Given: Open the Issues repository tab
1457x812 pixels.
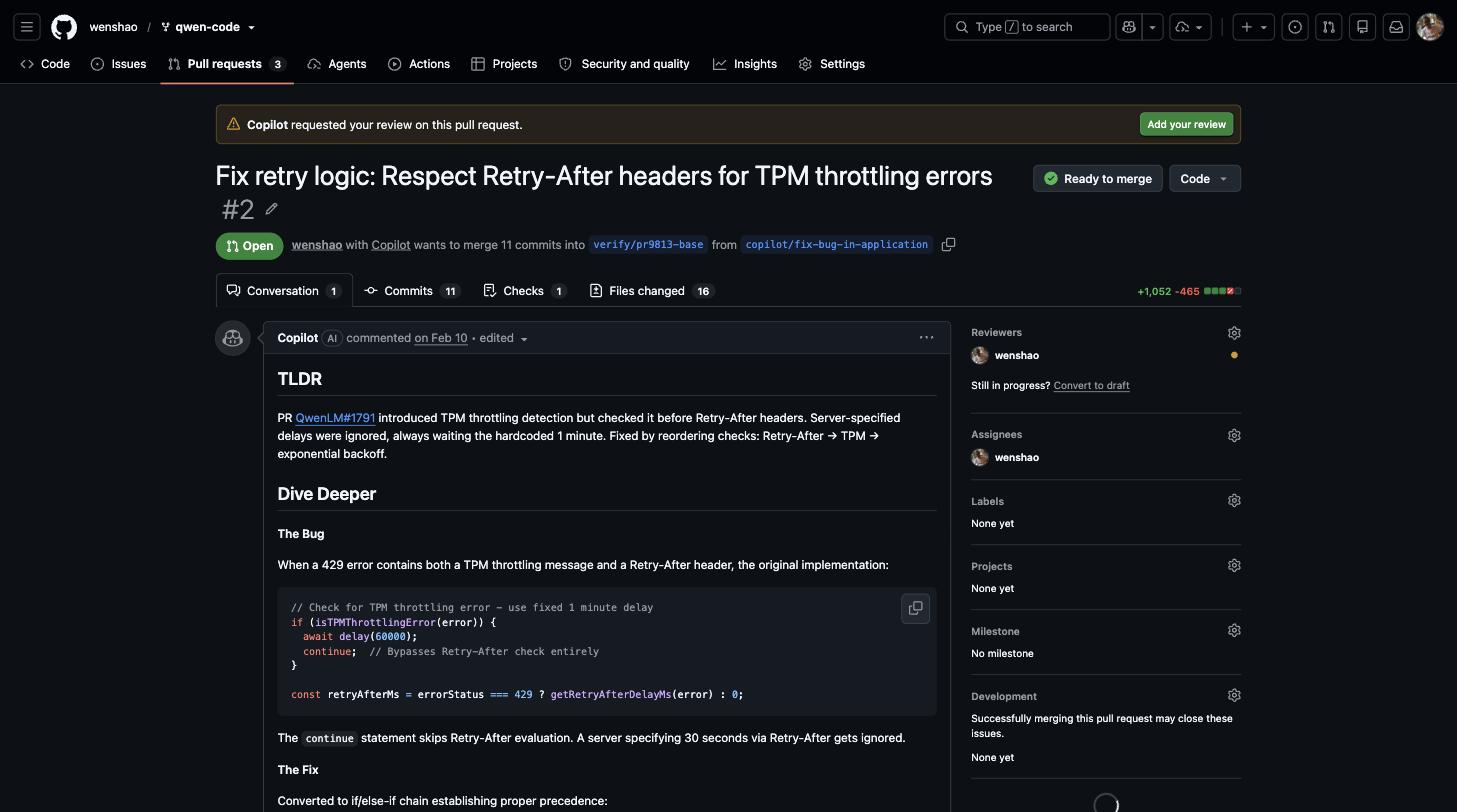Looking at the screenshot, I should point(119,64).
